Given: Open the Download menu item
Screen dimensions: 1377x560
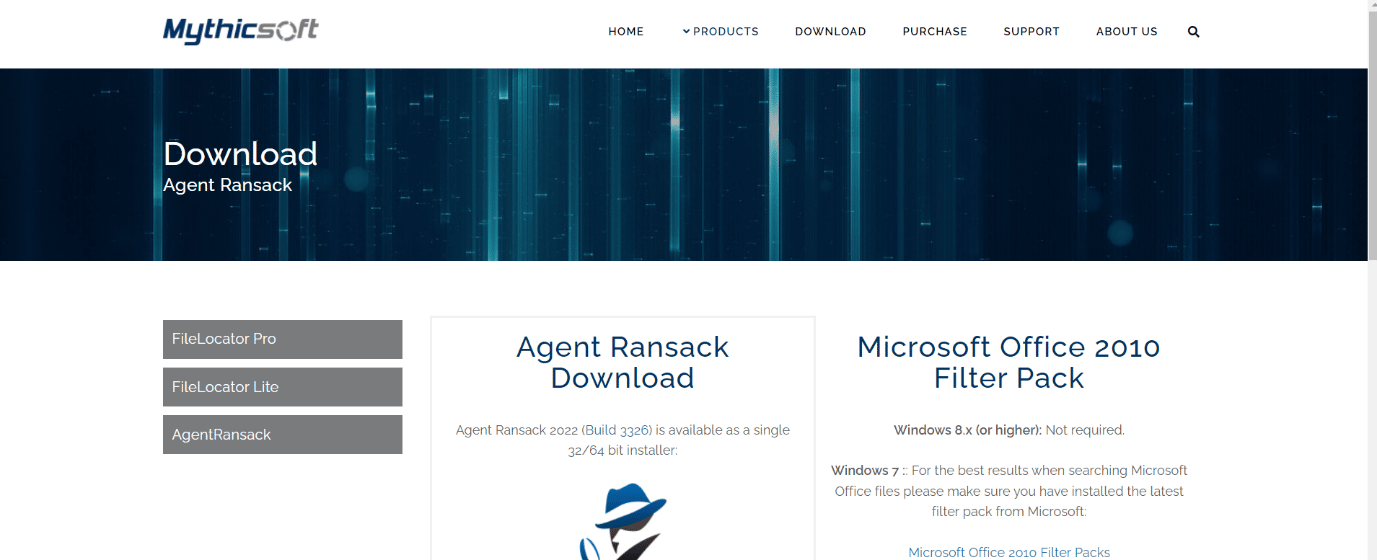Looking at the screenshot, I should tap(830, 32).
